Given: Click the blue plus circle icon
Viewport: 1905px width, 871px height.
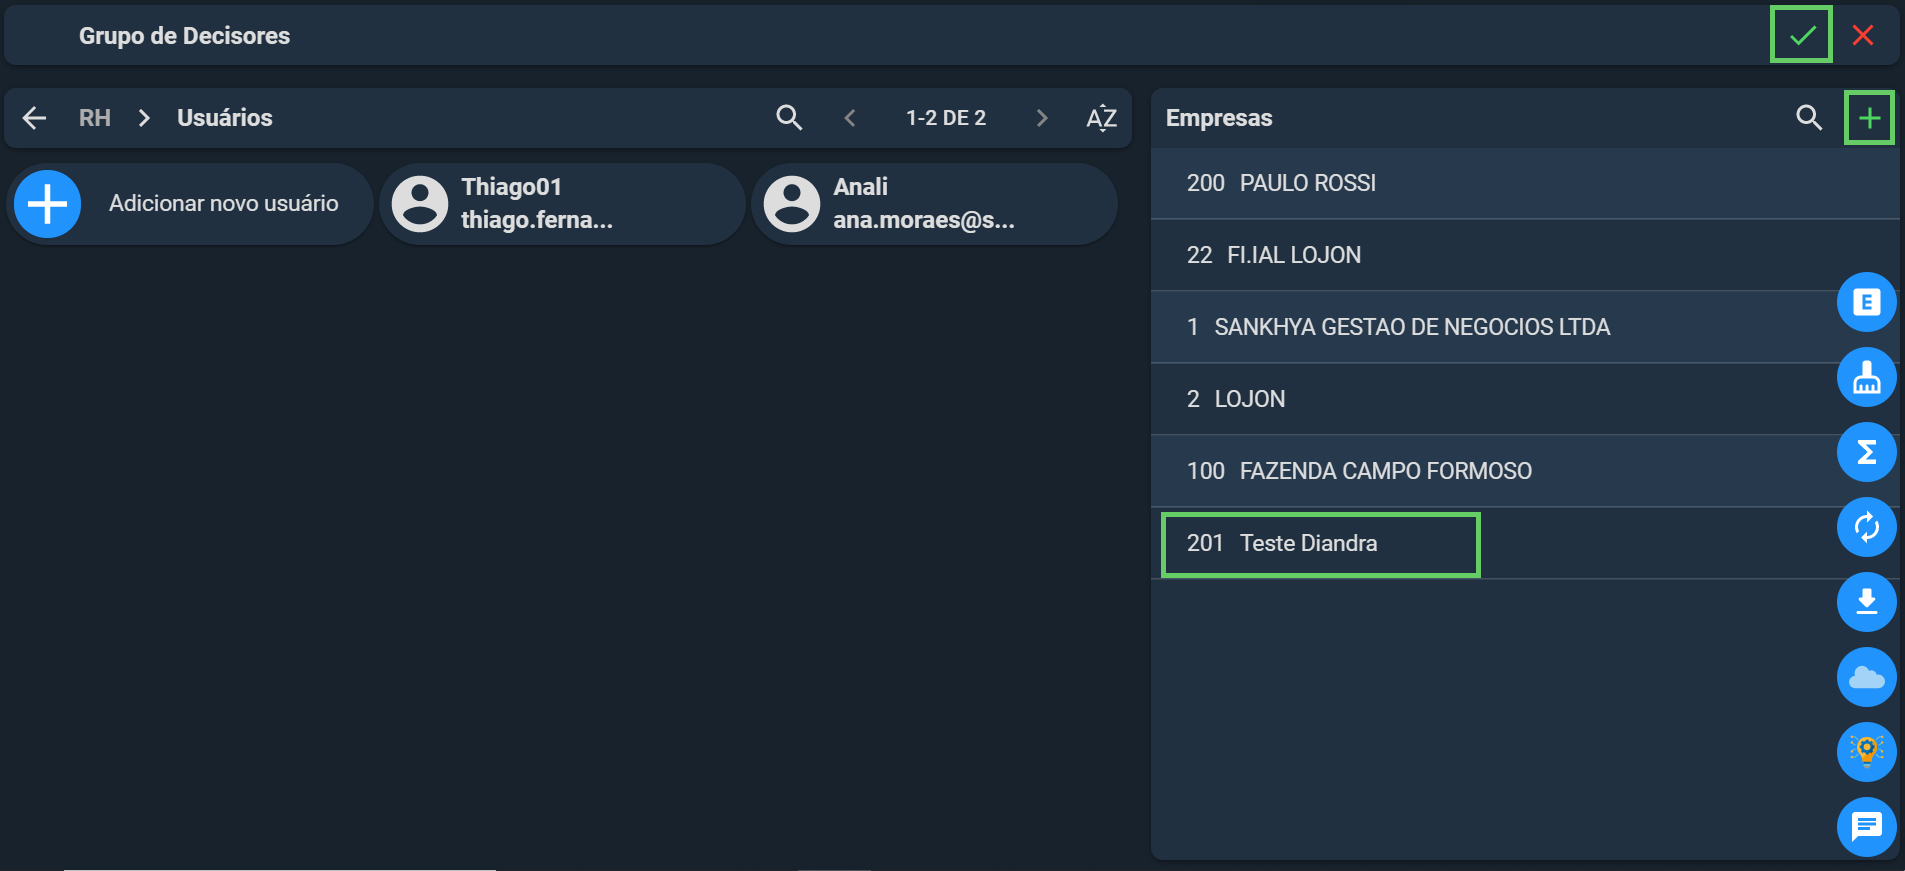Looking at the screenshot, I should [x=47, y=204].
